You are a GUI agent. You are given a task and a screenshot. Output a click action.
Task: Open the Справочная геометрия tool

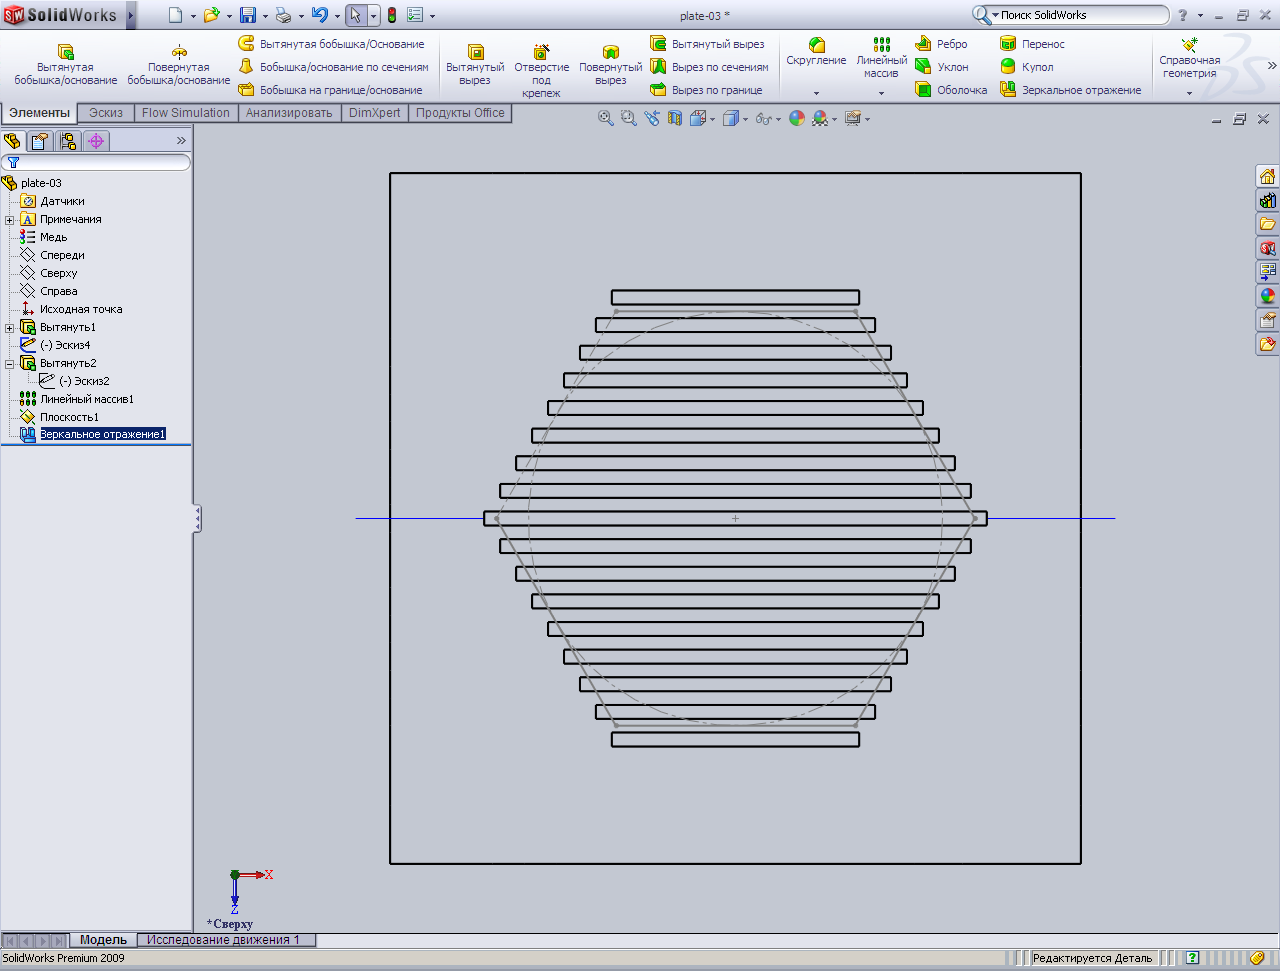coord(1190,59)
